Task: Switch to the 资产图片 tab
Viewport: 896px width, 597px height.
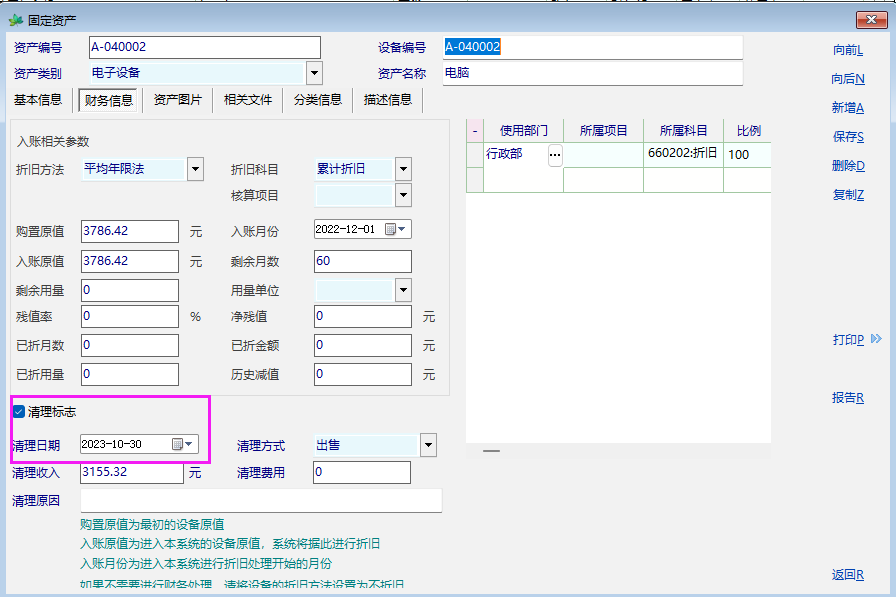Action: coord(178,99)
